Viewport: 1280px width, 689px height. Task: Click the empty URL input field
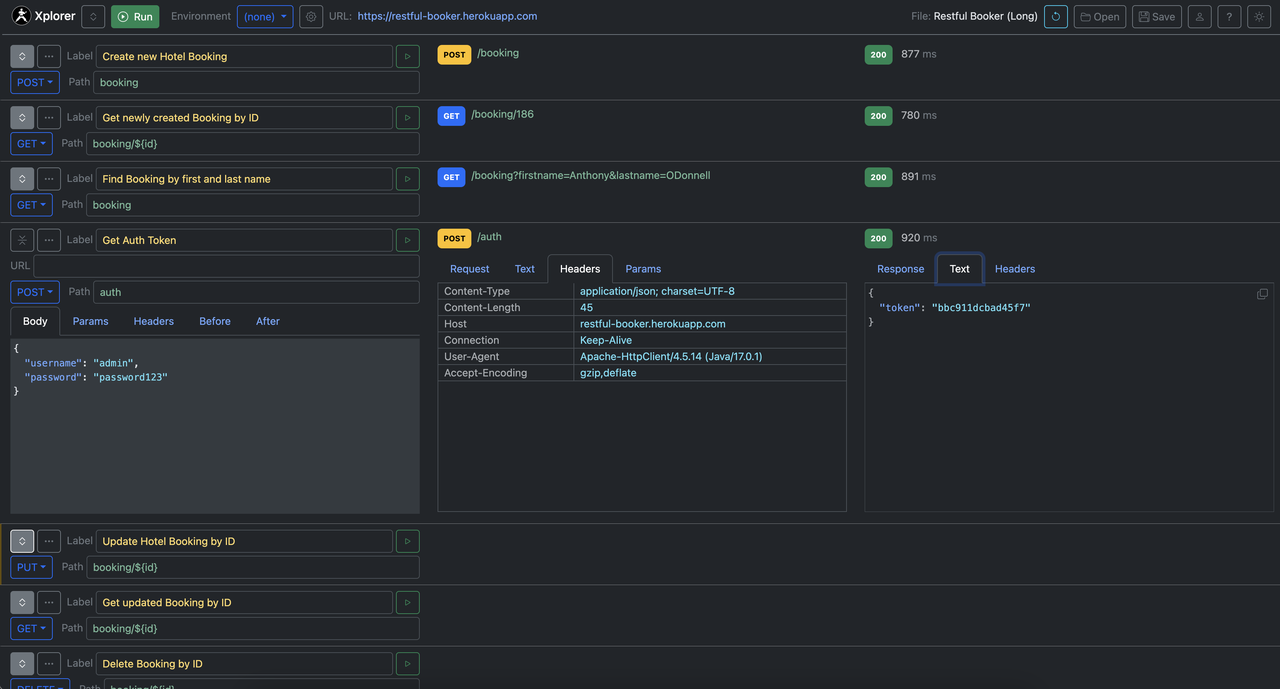click(x=226, y=266)
